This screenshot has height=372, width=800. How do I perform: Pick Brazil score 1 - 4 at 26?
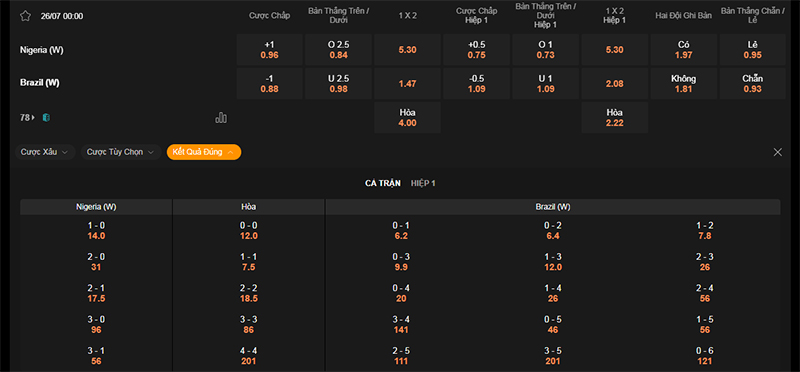553,293
